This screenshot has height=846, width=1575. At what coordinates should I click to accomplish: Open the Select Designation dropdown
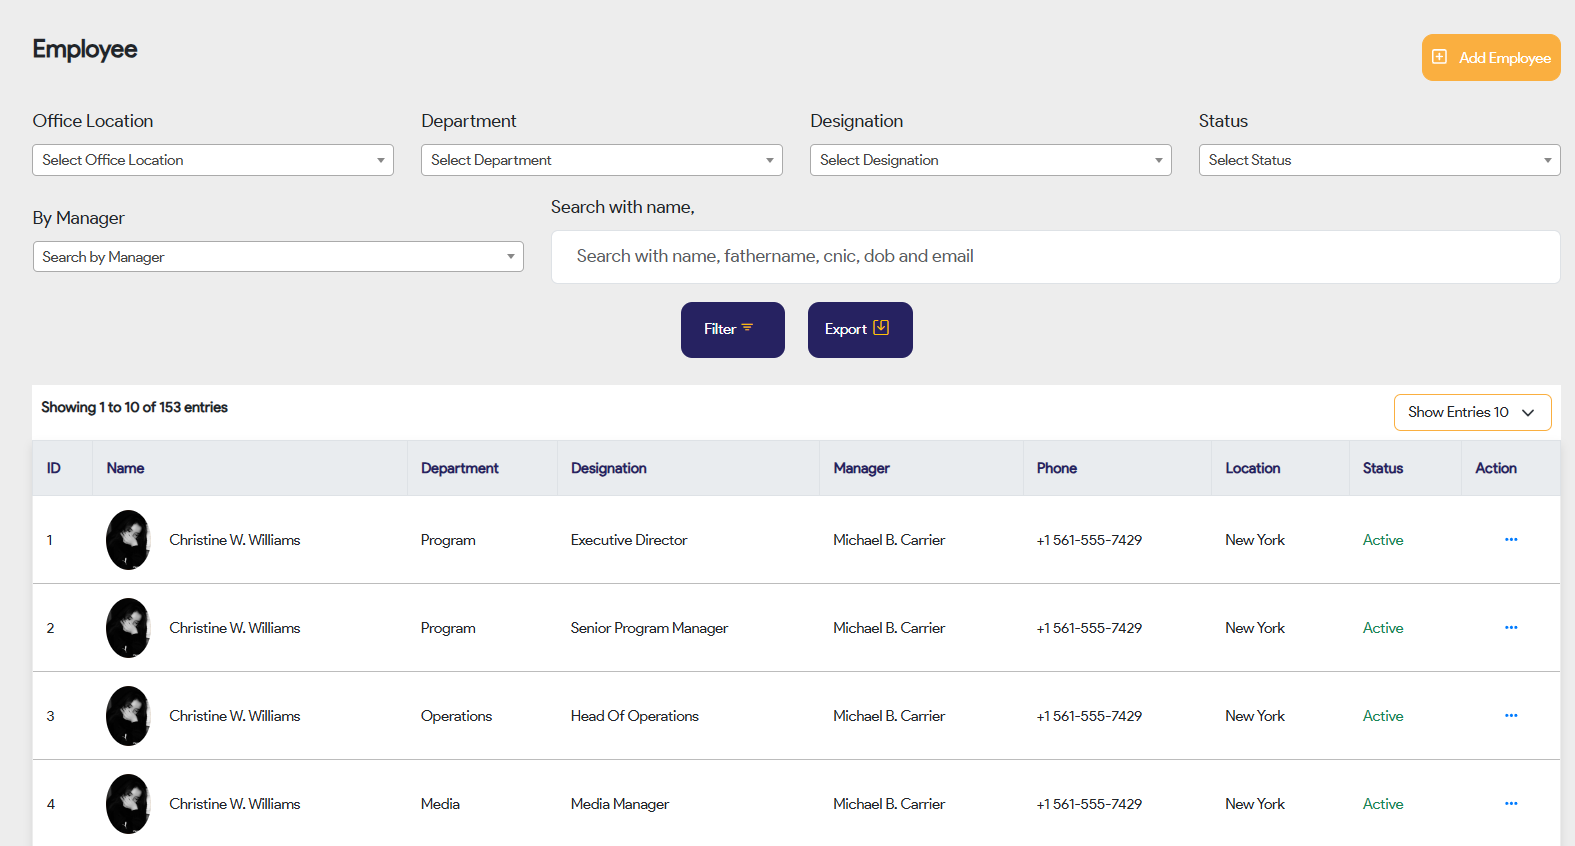tap(990, 160)
